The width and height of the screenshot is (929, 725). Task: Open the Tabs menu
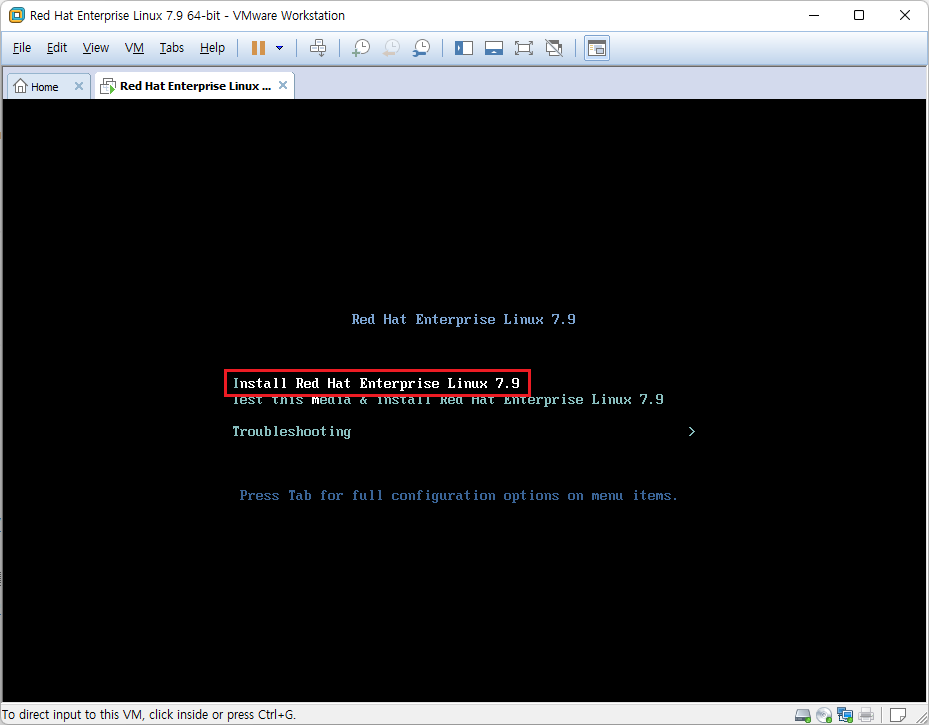pyautogui.click(x=172, y=48)
